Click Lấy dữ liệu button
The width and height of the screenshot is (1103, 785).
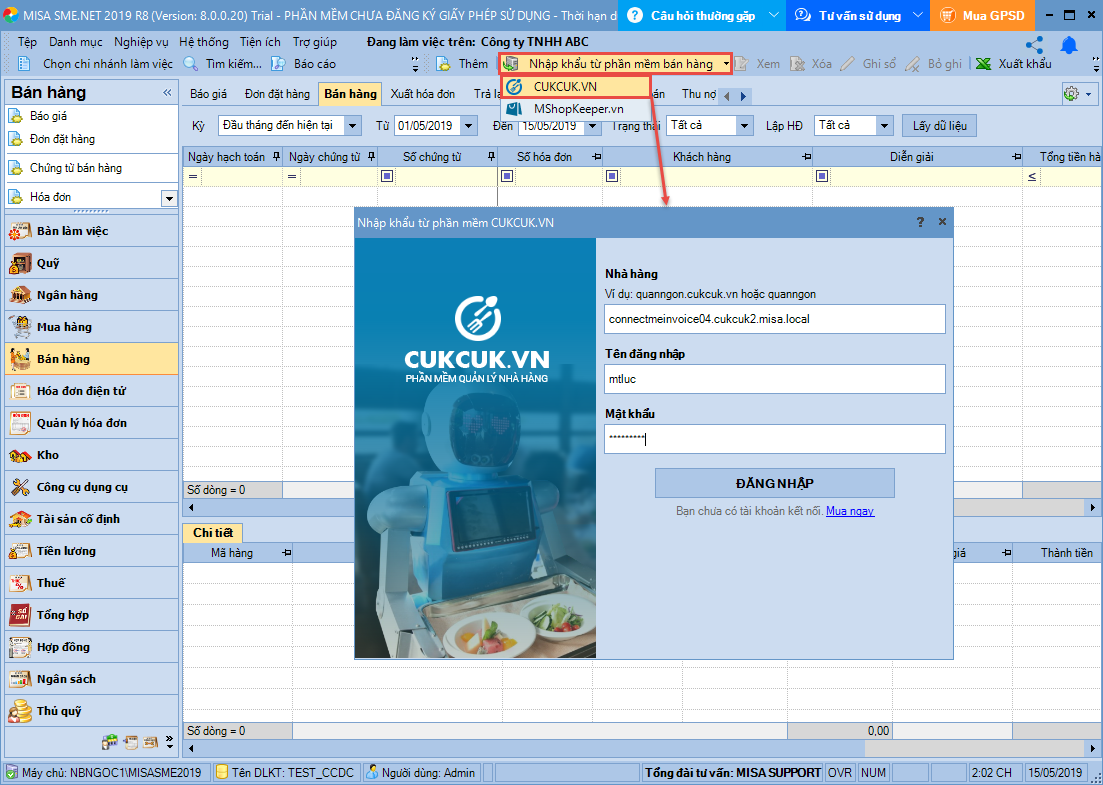(x=939, y=126)
